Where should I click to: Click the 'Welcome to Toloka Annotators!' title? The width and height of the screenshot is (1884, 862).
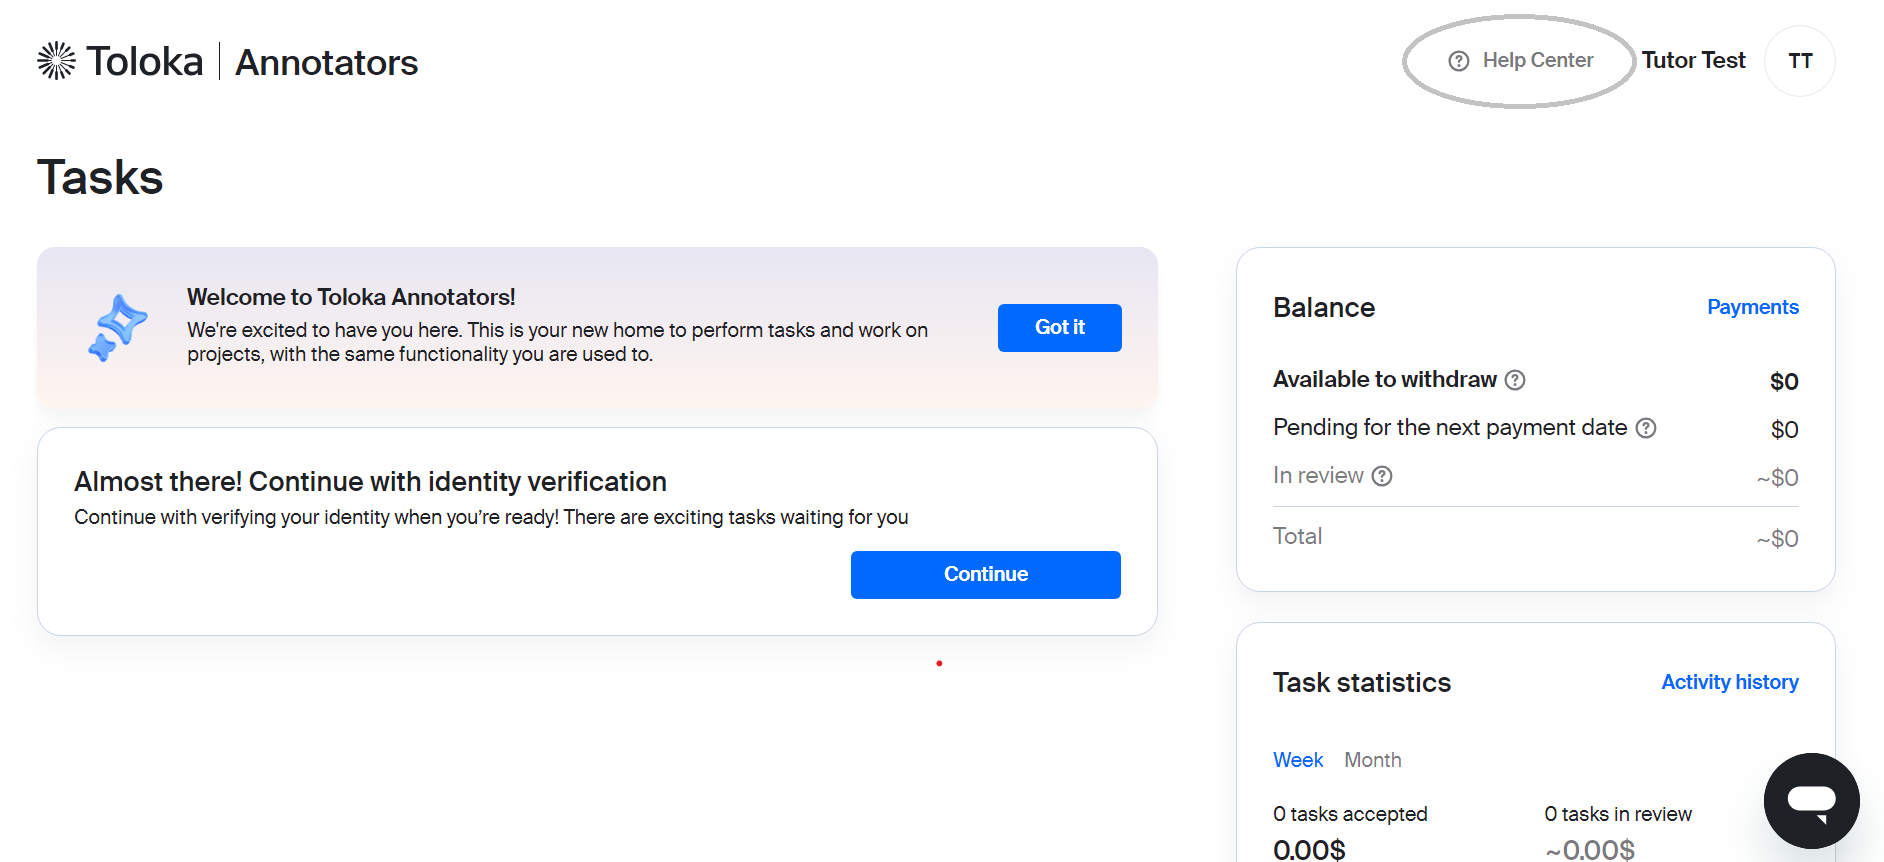point(351,297)
